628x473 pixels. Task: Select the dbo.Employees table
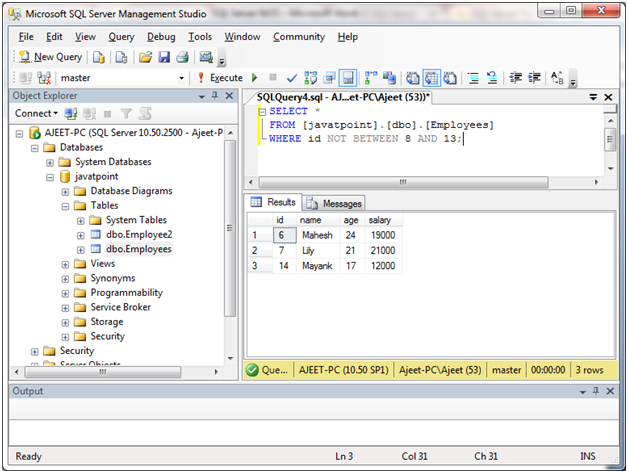pyautogui.click(x=139, y=249)
